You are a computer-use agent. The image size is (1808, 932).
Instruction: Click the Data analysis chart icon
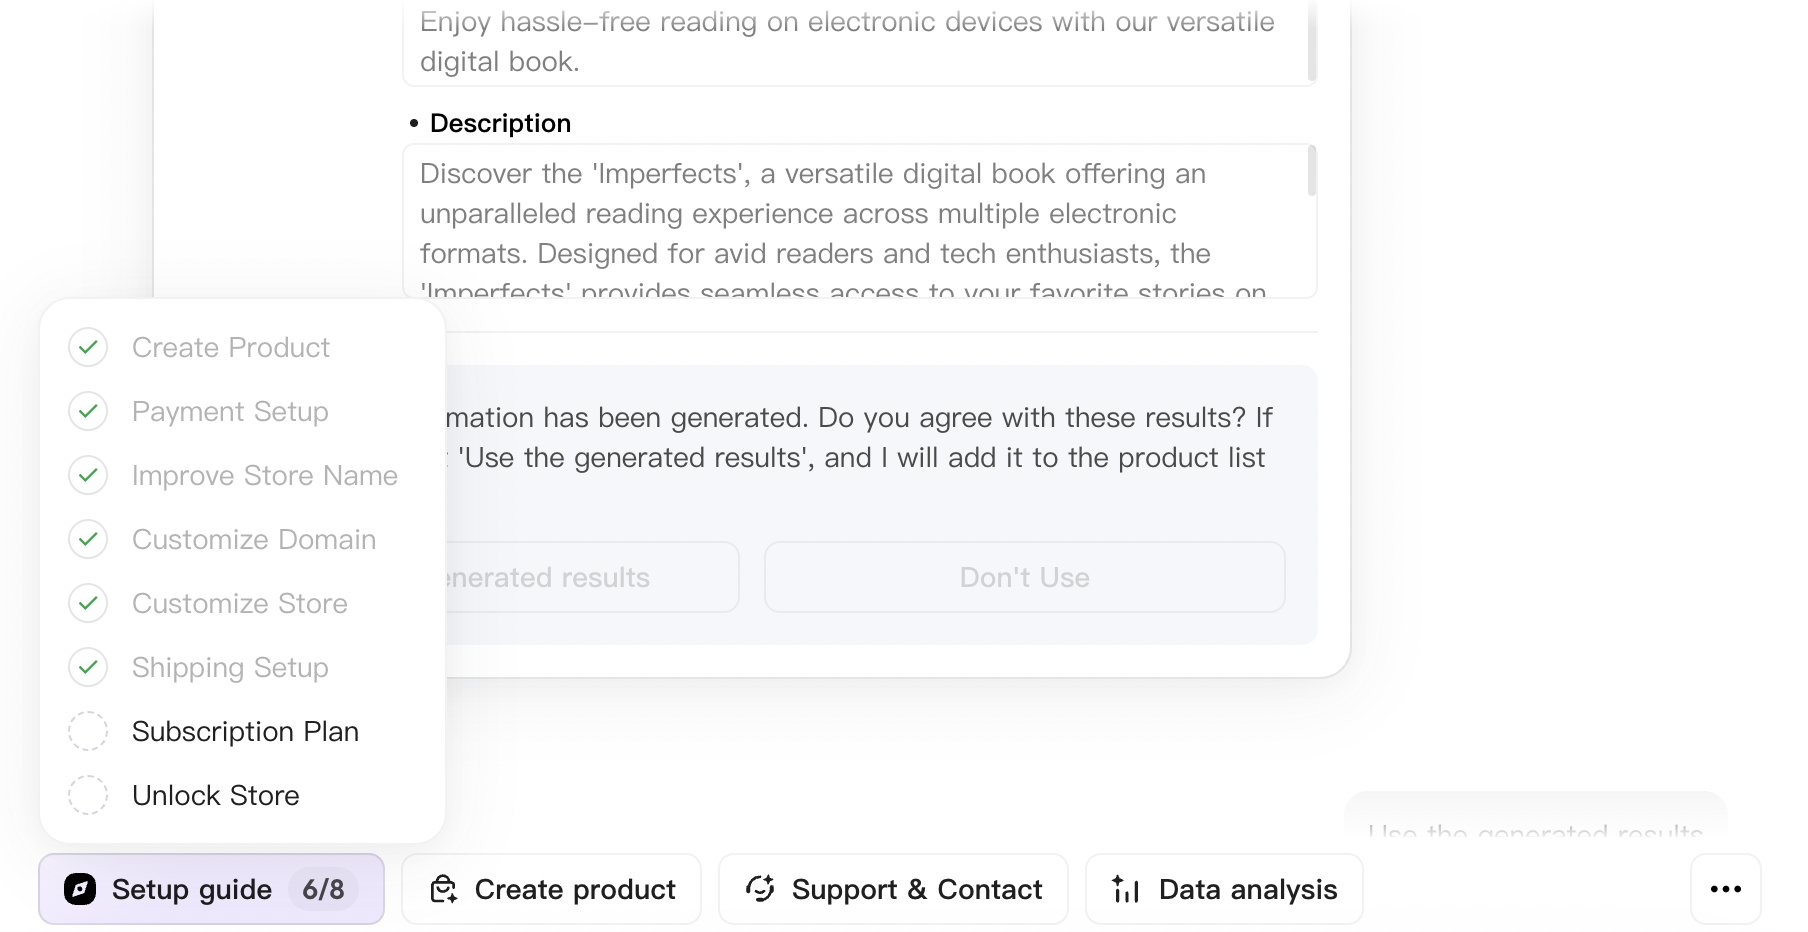tap(1126, 889)
